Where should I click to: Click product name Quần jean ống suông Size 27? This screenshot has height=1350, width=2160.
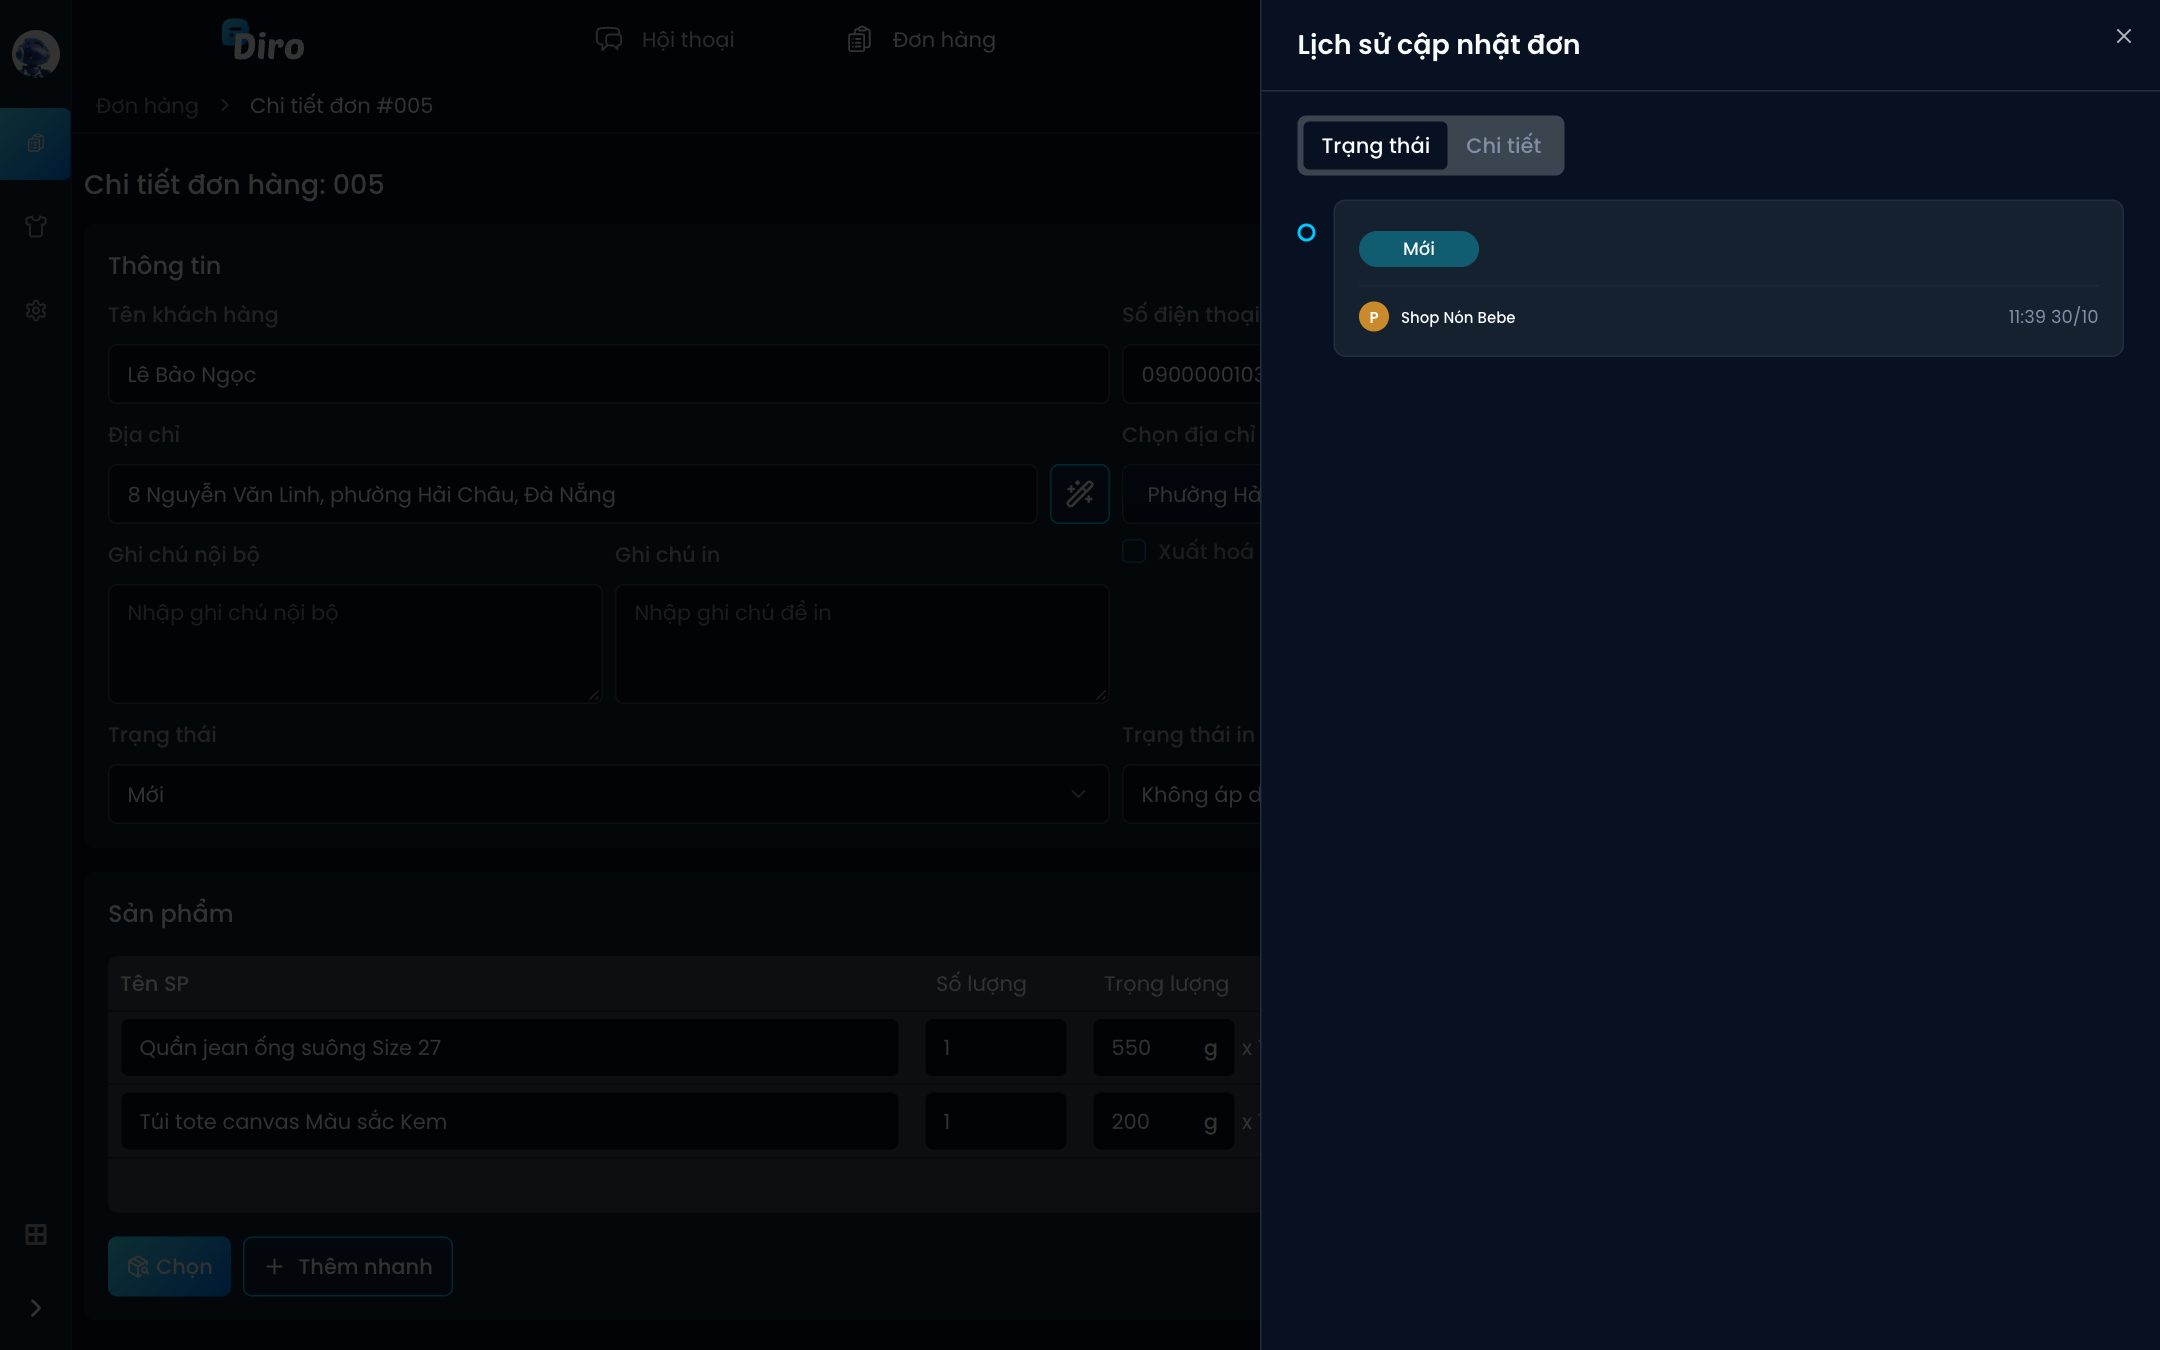pyautogui.click(x=509, y=1048)
